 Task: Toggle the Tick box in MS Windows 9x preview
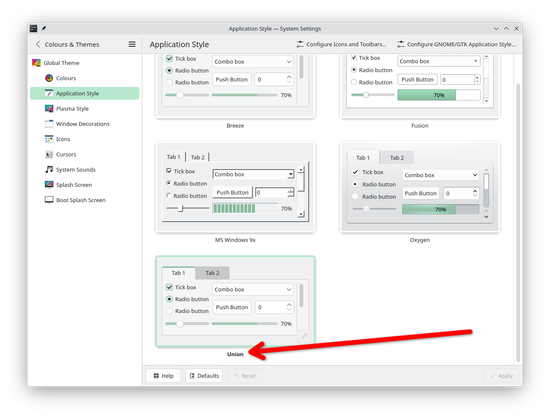169,171
